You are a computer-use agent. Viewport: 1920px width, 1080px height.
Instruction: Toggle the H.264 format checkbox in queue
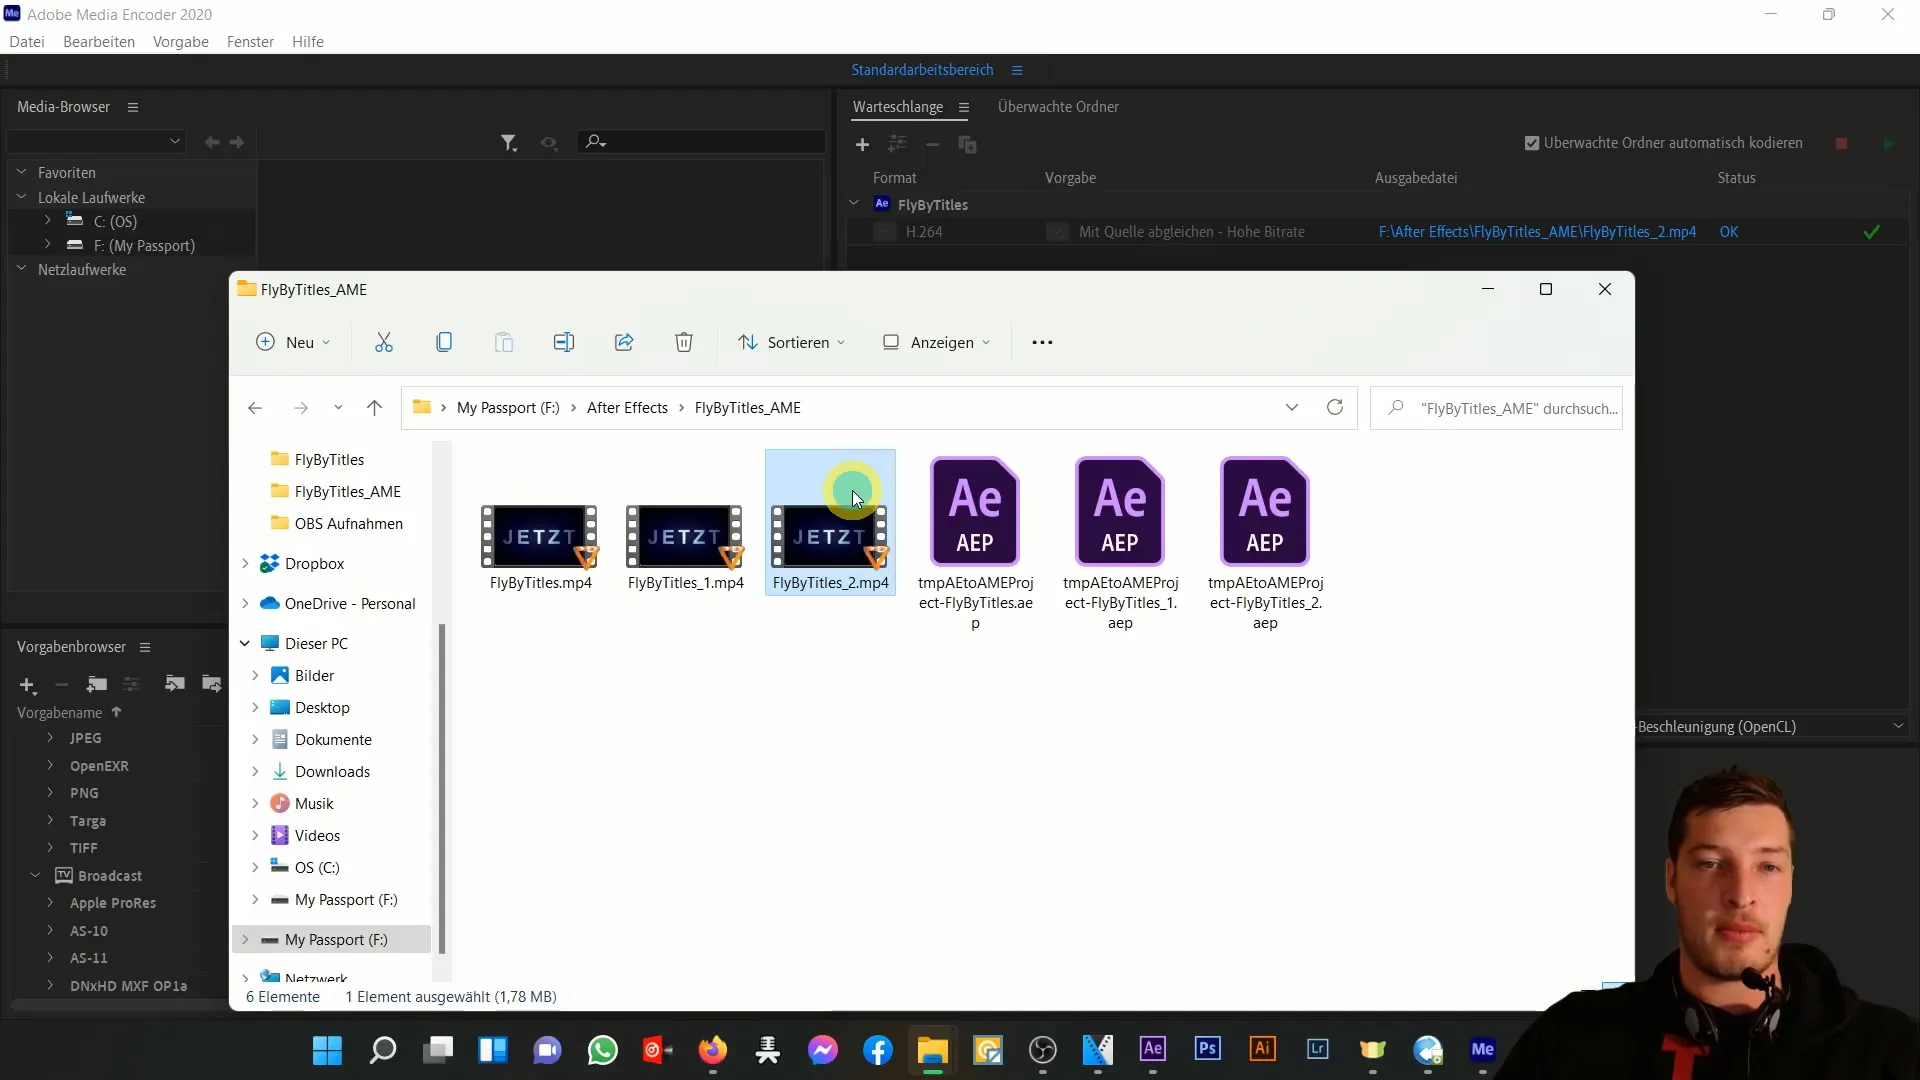click(881, 232)
